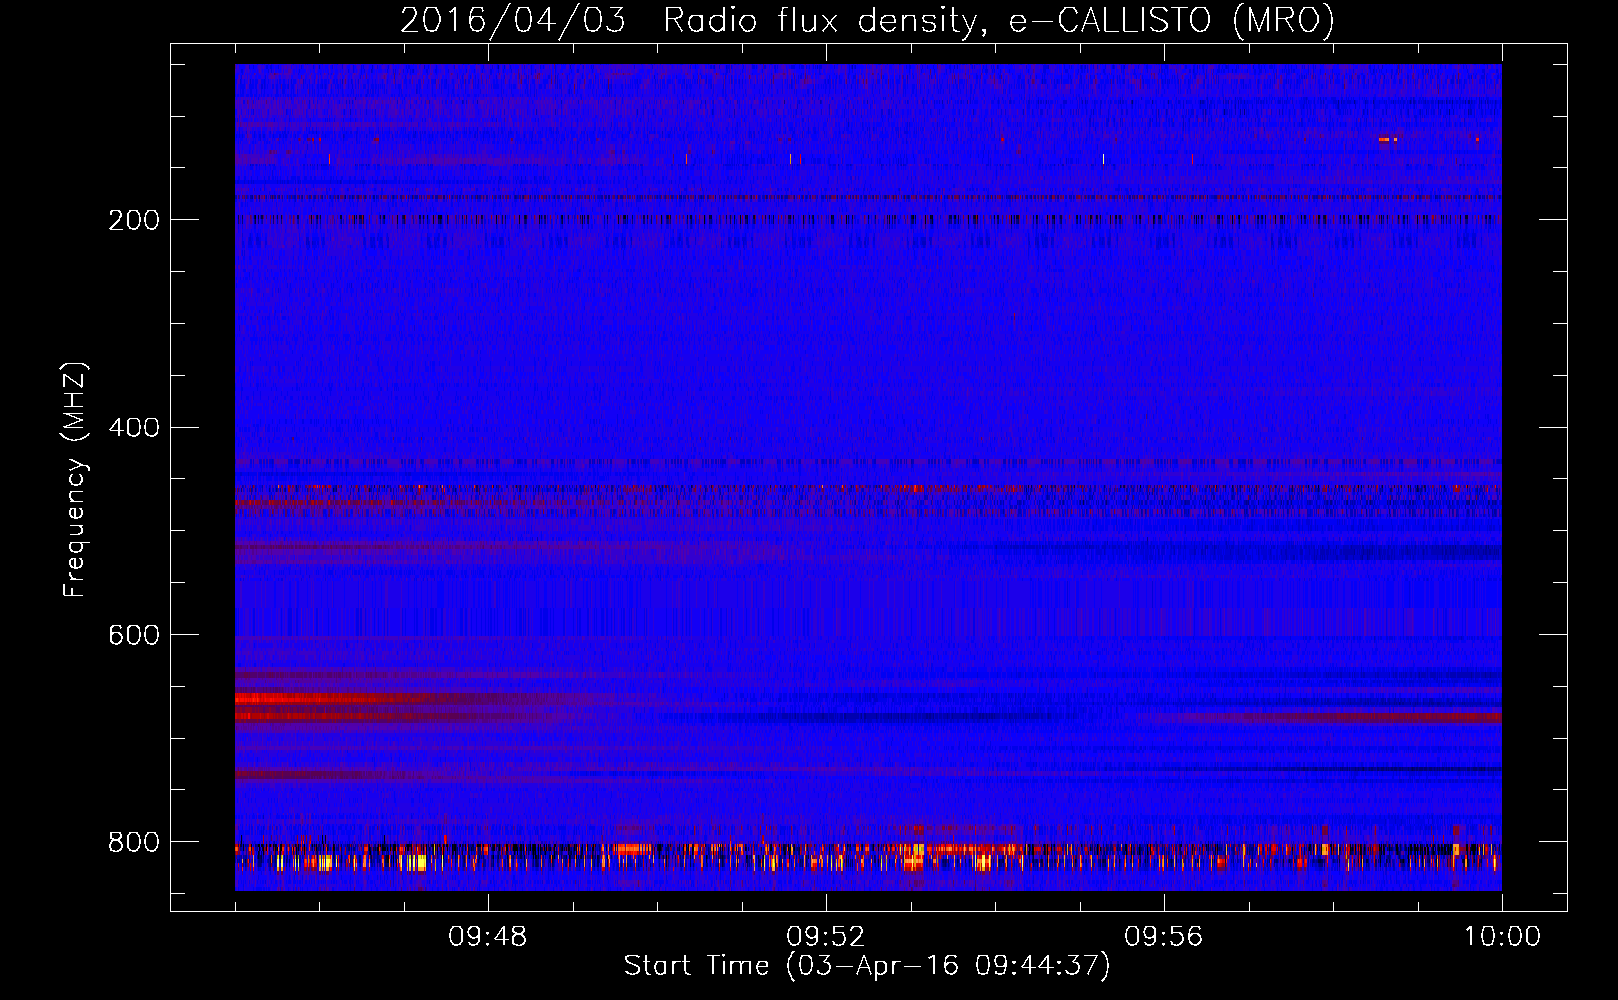Screen dimensions: 1618x1000
Task: Click the plot title 'Radio flux density, e-CALLISTO (MRO)'
Action: tap(999, 20)
